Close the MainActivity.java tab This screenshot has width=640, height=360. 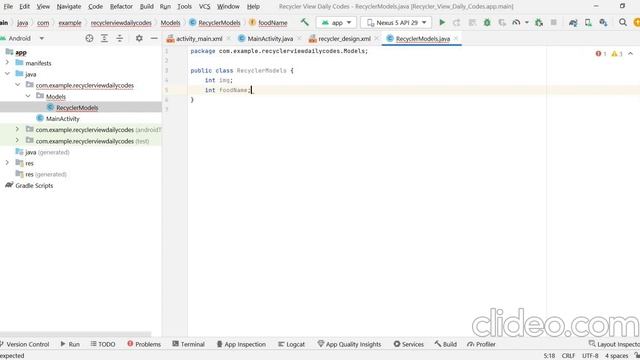tap(299, 38)
